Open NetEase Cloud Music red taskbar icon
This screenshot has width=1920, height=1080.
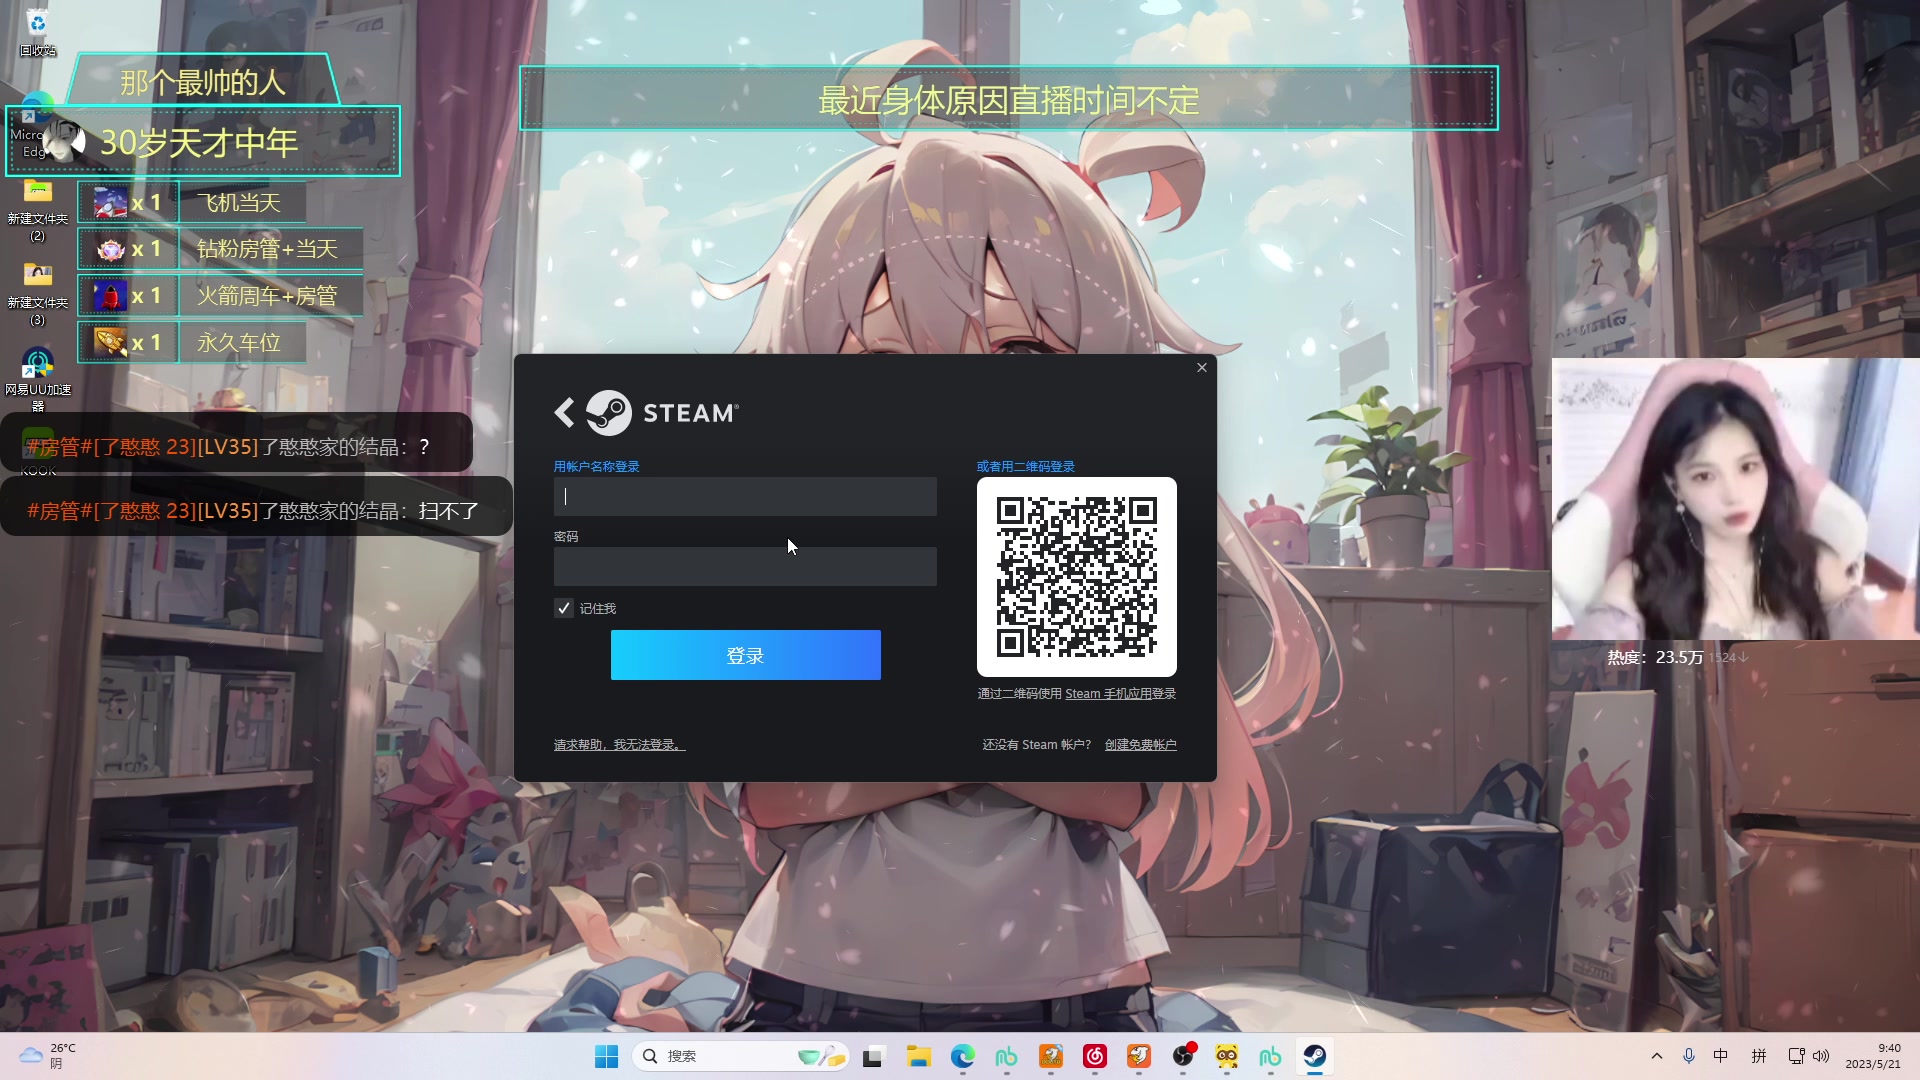tap(1095, 1056)
